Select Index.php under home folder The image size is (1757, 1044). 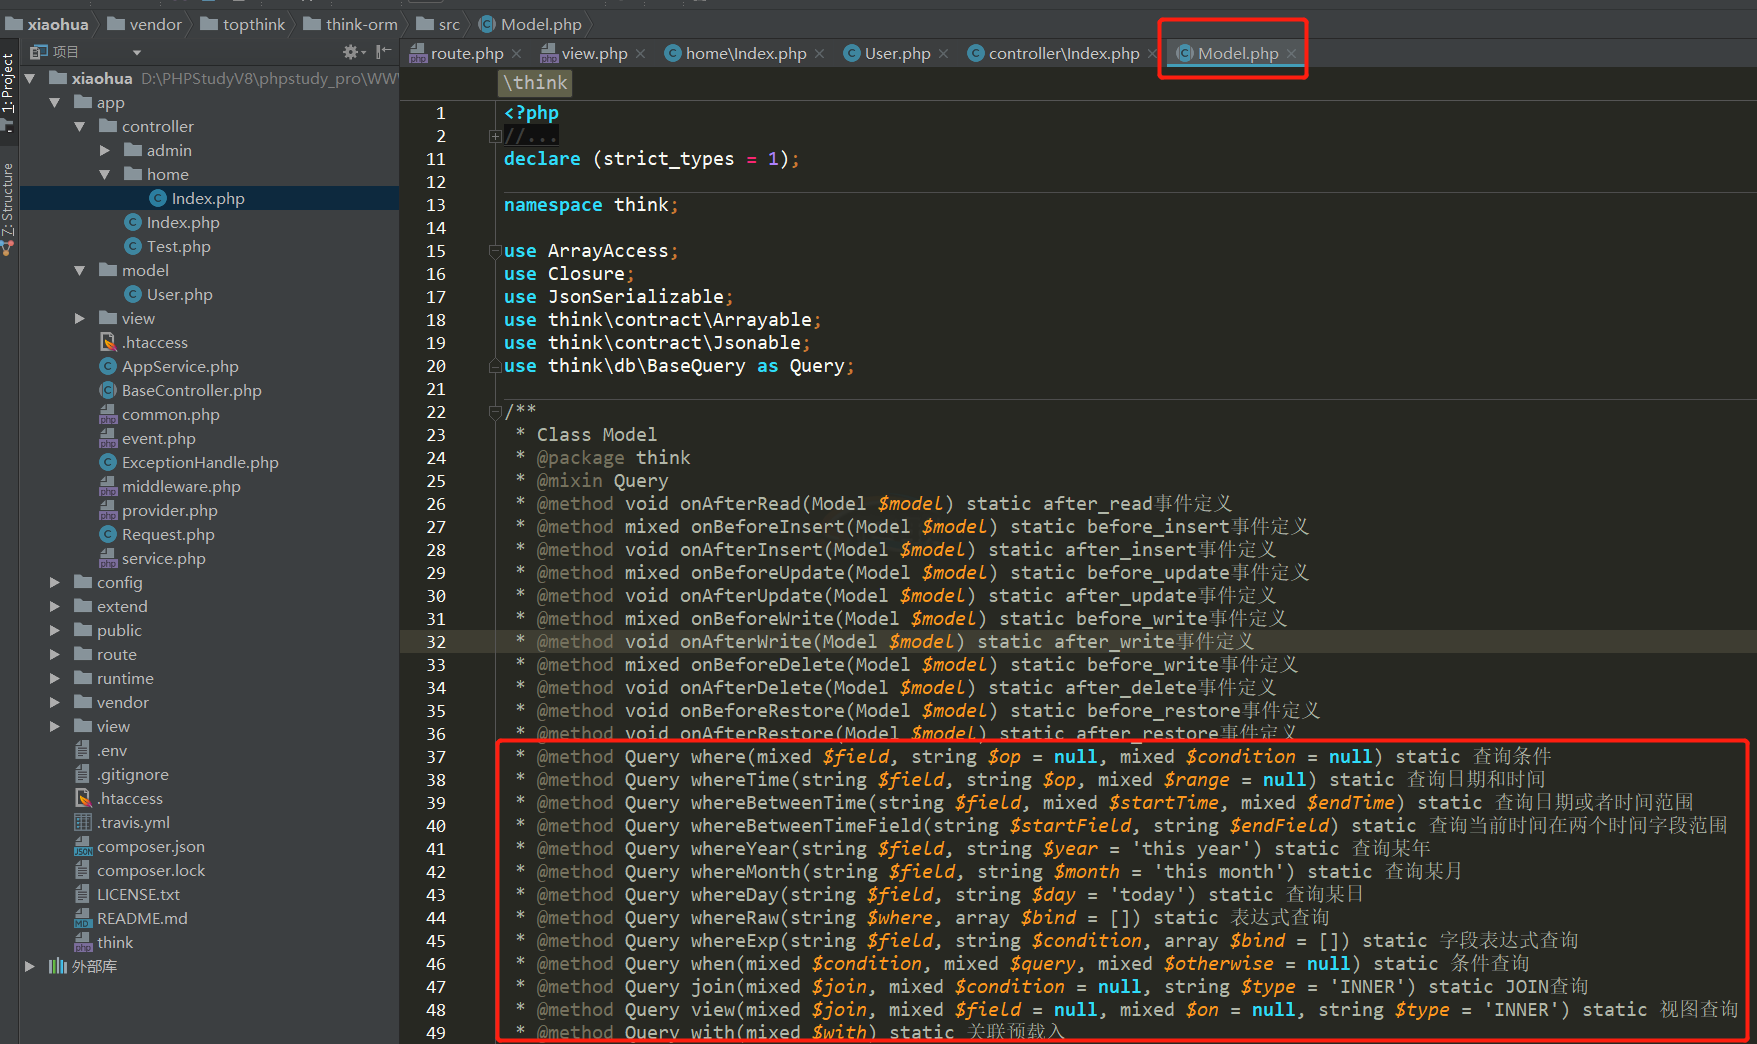tap(208, 198)
